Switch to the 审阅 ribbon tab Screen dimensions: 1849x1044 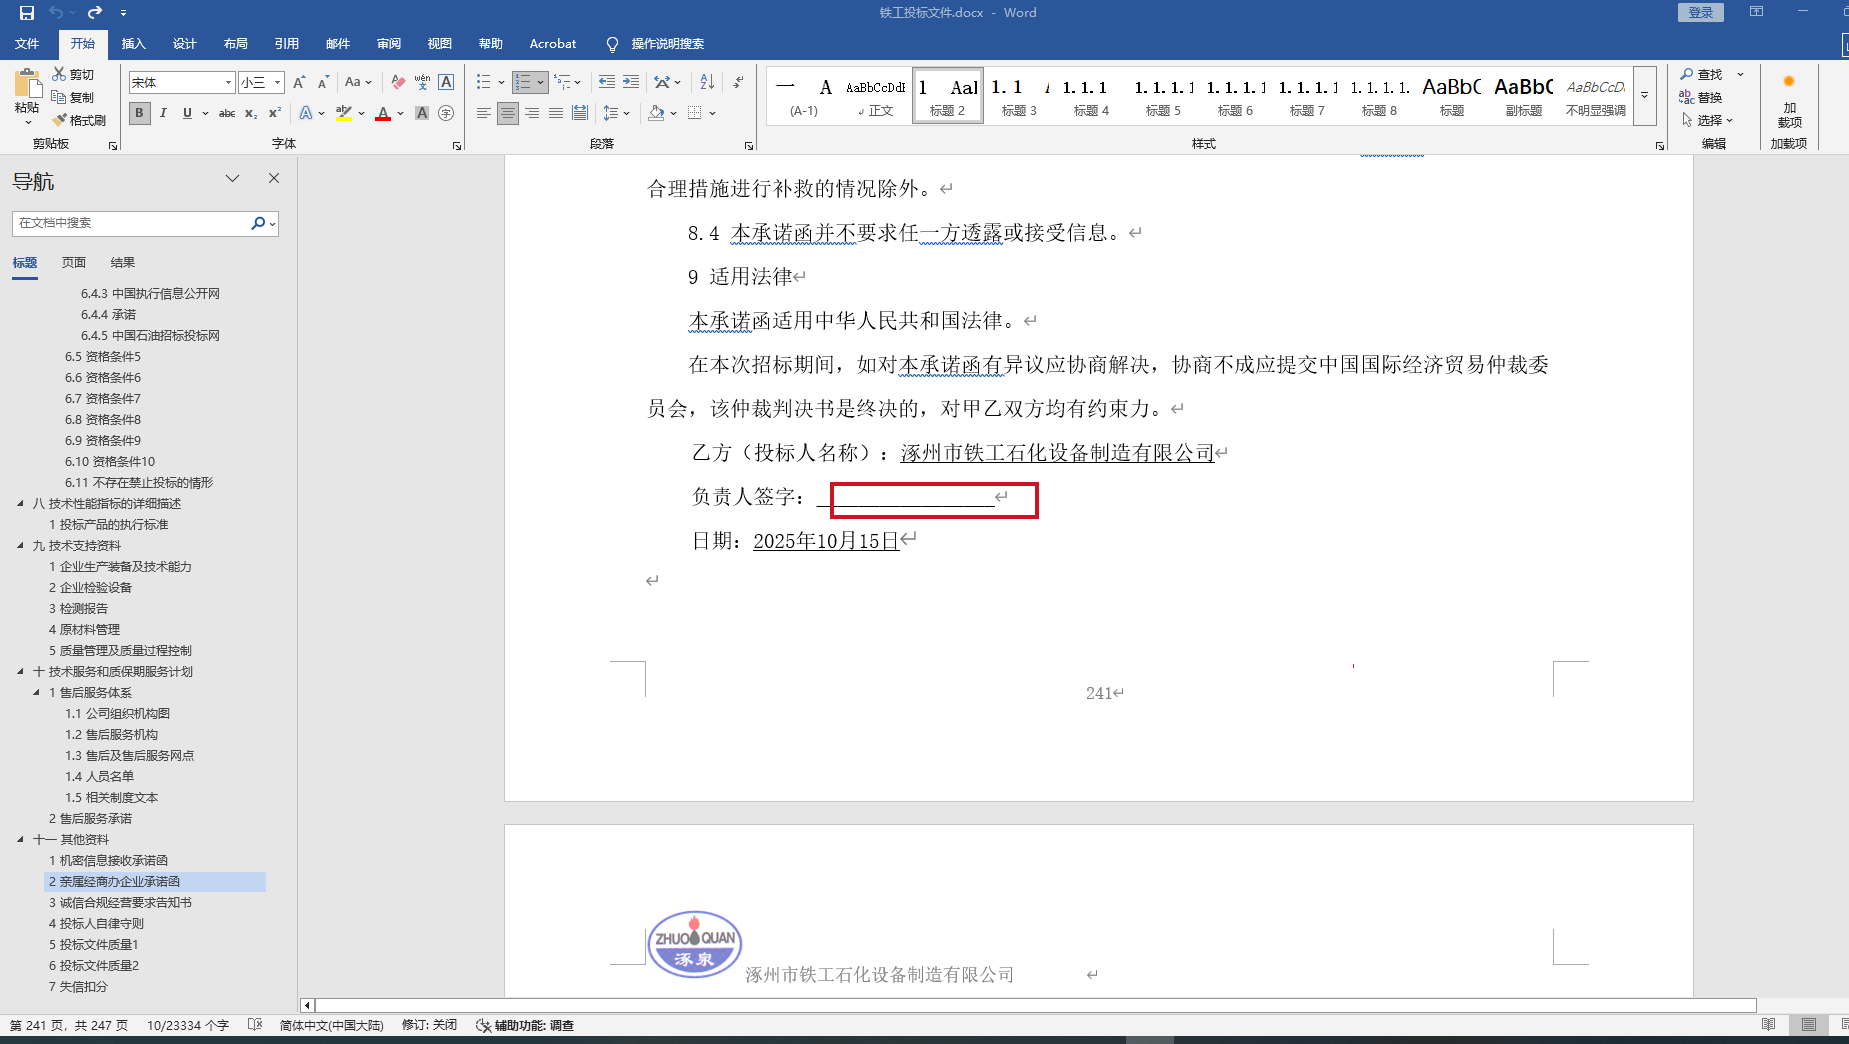(x=389, y=44)
